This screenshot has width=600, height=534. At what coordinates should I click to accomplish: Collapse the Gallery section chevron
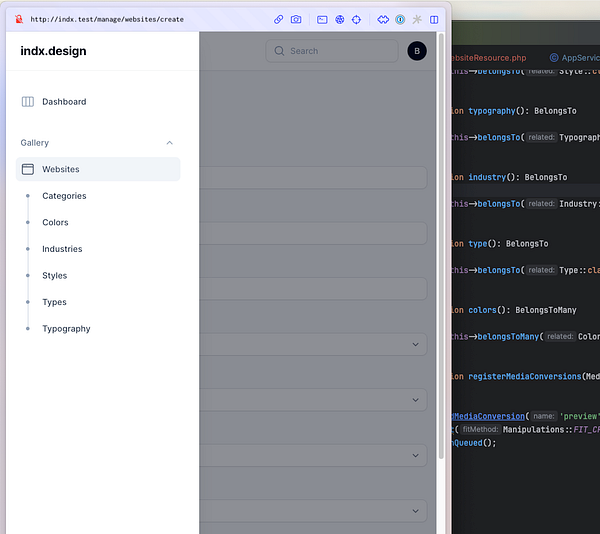point(169,143)
